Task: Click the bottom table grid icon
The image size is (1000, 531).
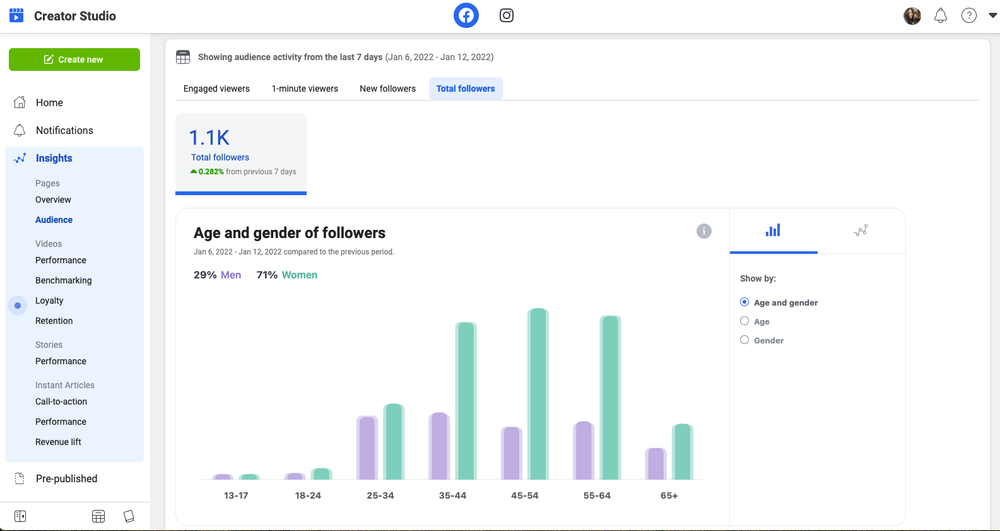Action: coord(98,516)
